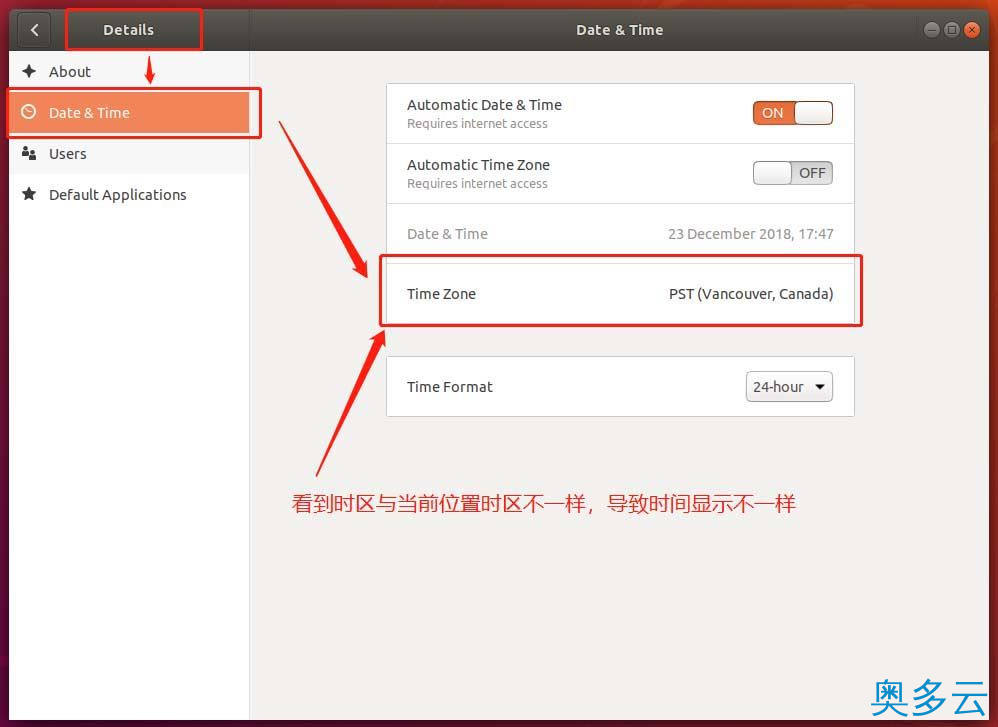Image resolution: width=998 pixels, height=727 pixels.
Task: Go to Default Applications in the sidebar
Action: 117,195
